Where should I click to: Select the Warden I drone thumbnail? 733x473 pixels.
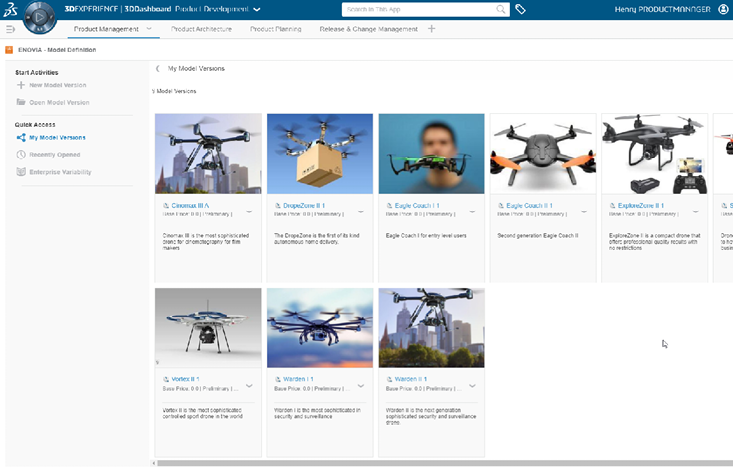pos(320,328)
